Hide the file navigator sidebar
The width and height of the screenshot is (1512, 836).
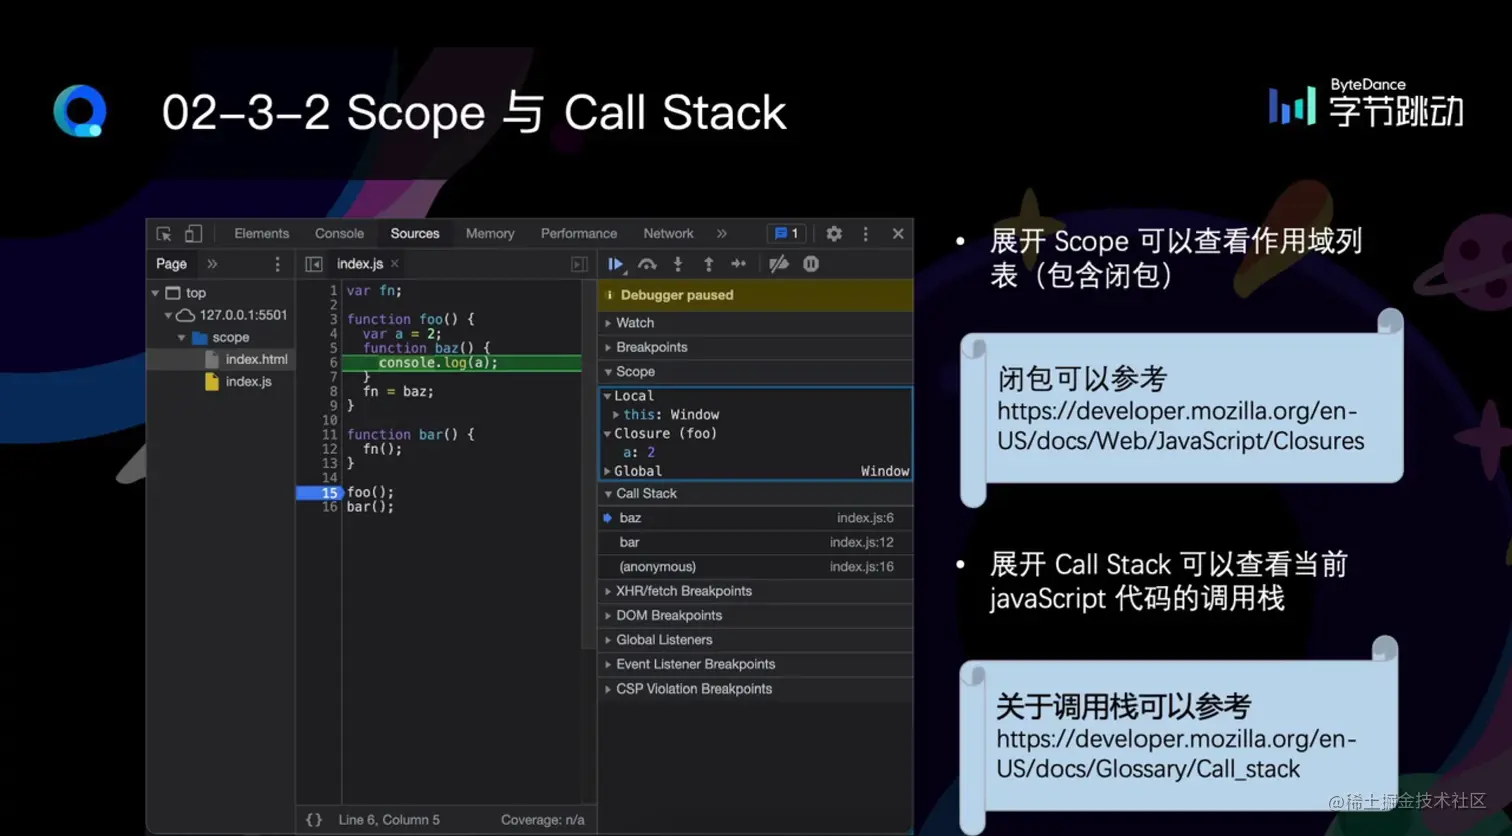(314, 264)
